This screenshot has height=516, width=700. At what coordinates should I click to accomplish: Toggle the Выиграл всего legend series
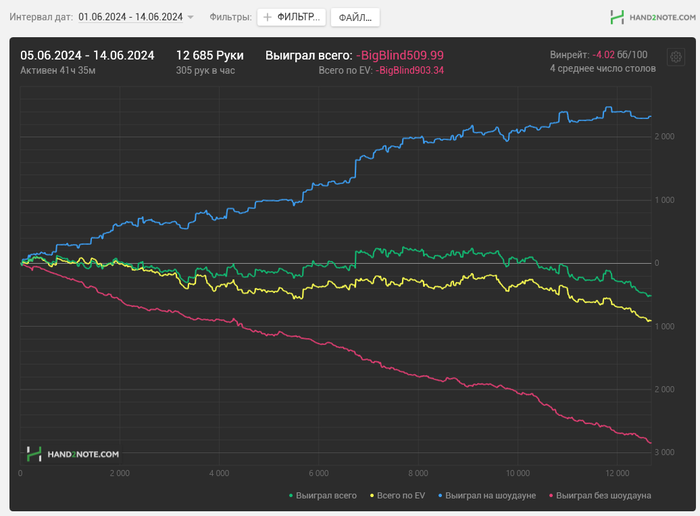(x=323, y=495)
